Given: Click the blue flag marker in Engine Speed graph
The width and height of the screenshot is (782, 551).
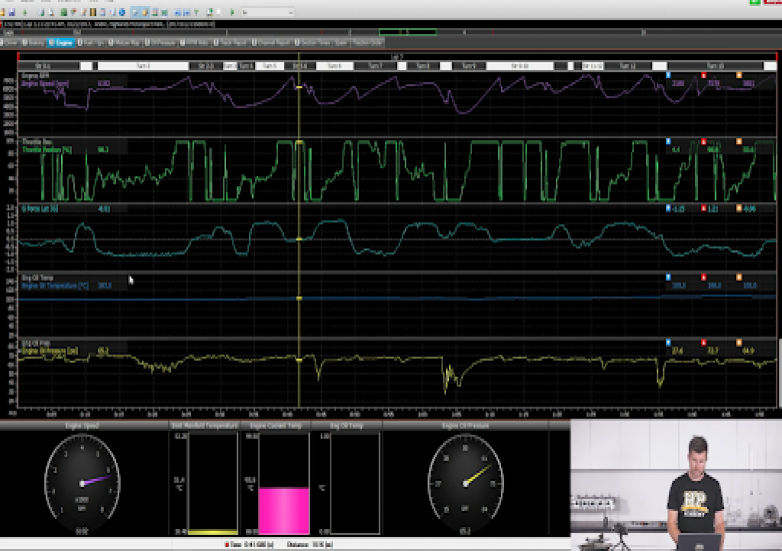Looking at the screenshot, I should [668, 75].
